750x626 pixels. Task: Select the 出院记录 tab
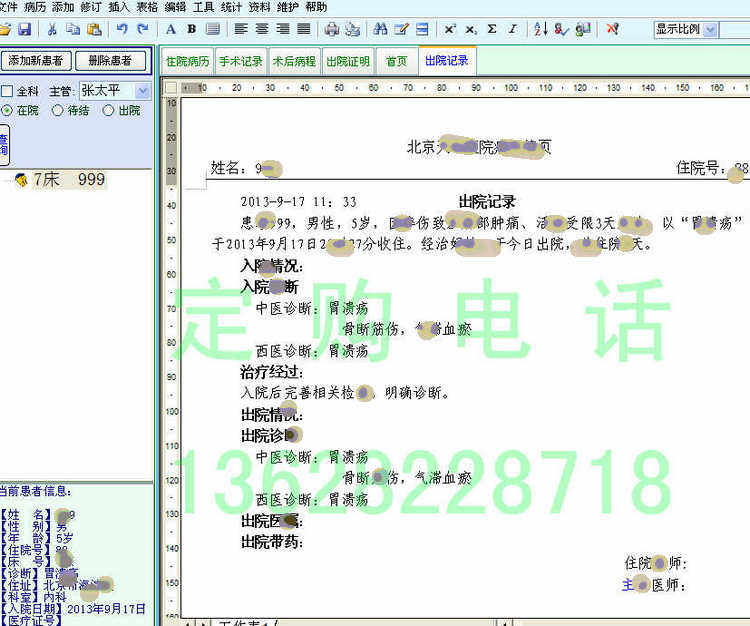tap(447, 60)
